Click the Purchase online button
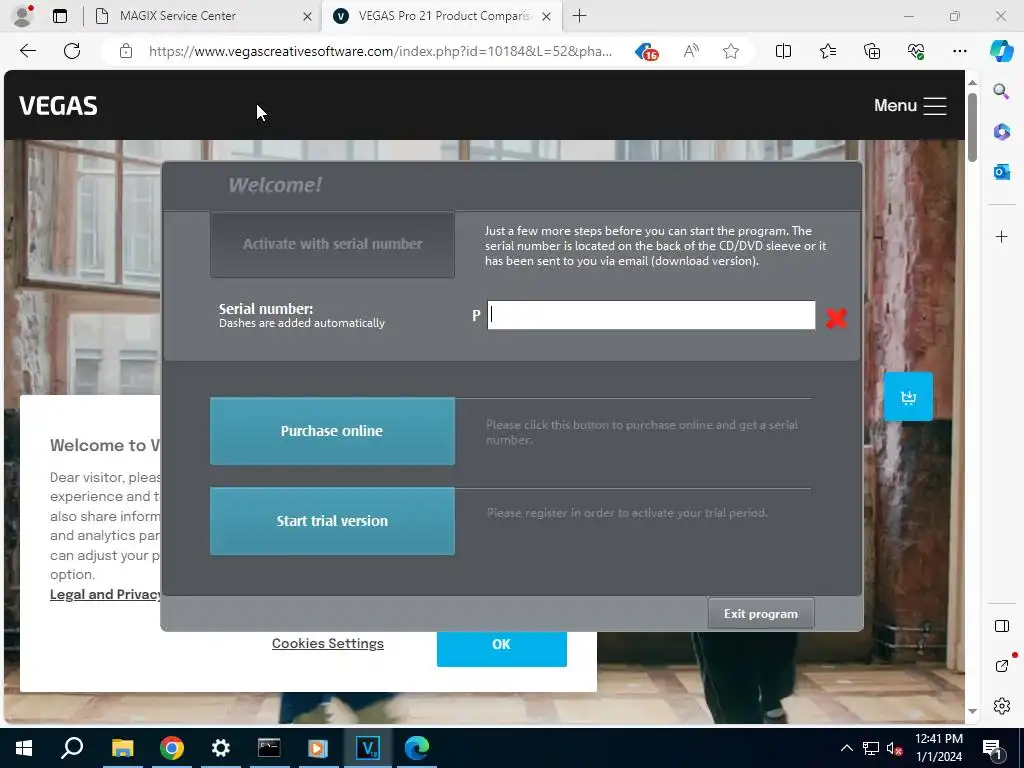Viewport: 1024px width, 768px height. pyautogui.click(x=332, y=431)
